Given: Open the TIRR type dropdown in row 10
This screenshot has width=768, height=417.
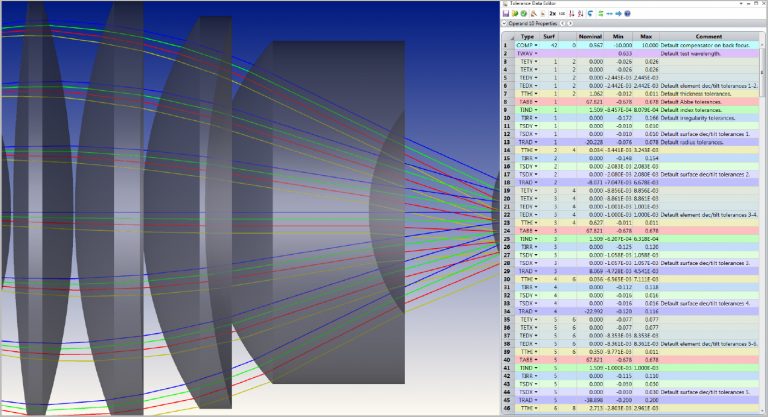Looking at the screenshot, I should click(536, 118).
